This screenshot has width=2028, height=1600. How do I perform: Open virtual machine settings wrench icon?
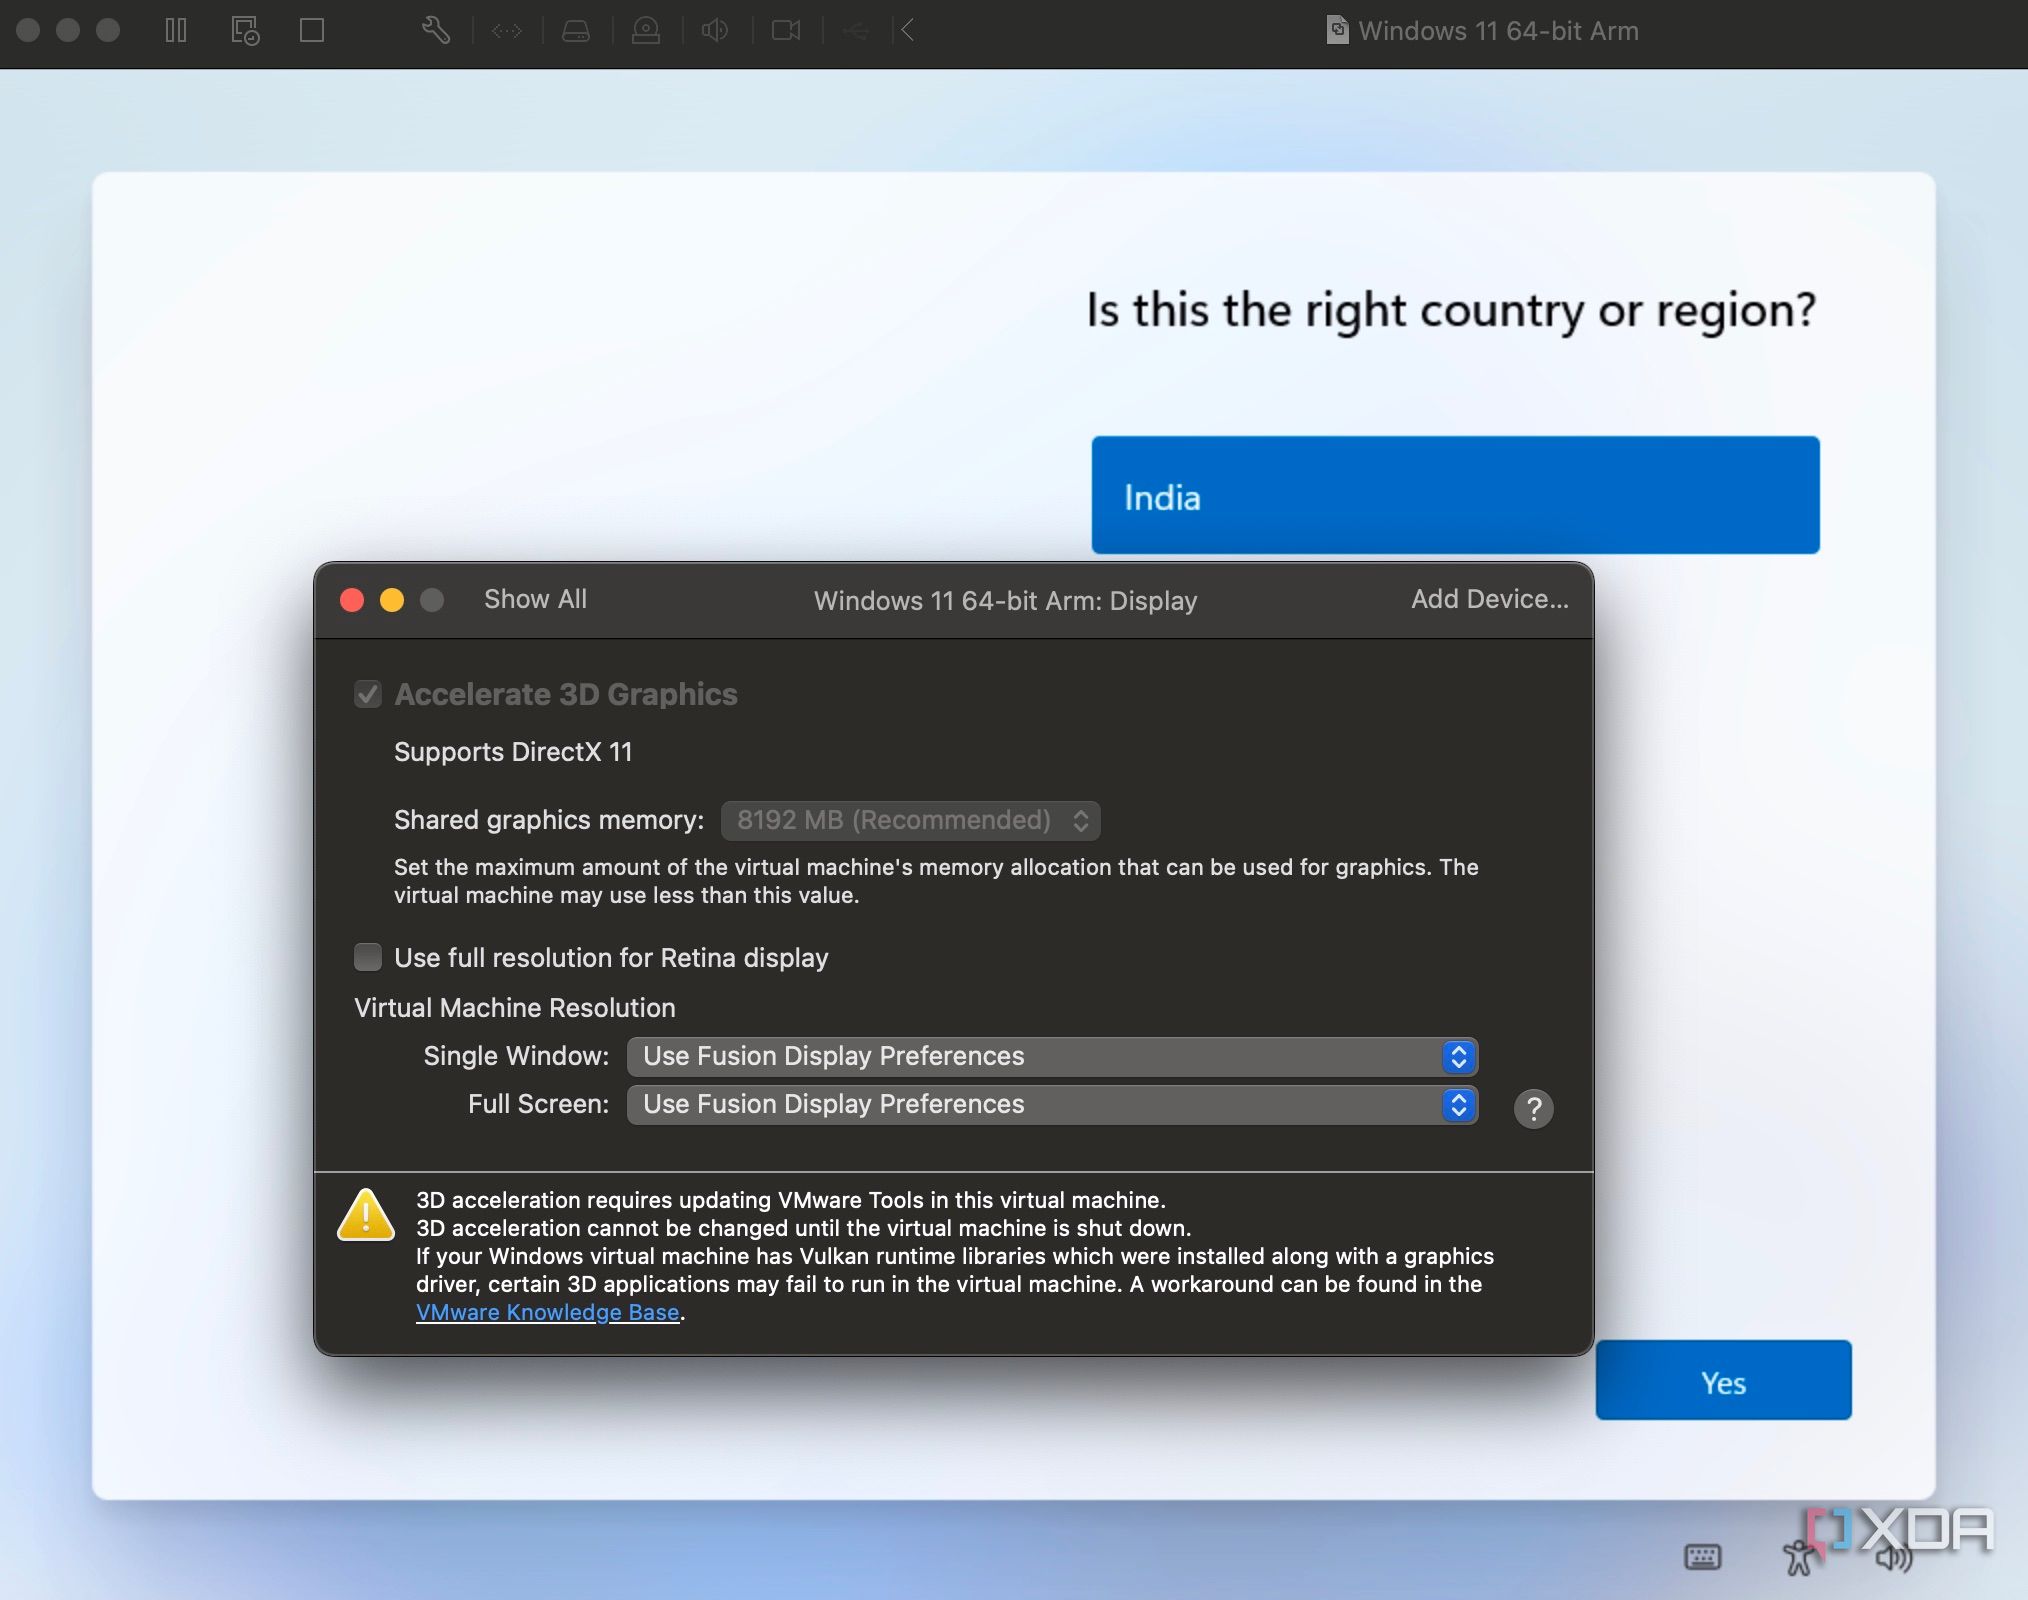point(435,30)
